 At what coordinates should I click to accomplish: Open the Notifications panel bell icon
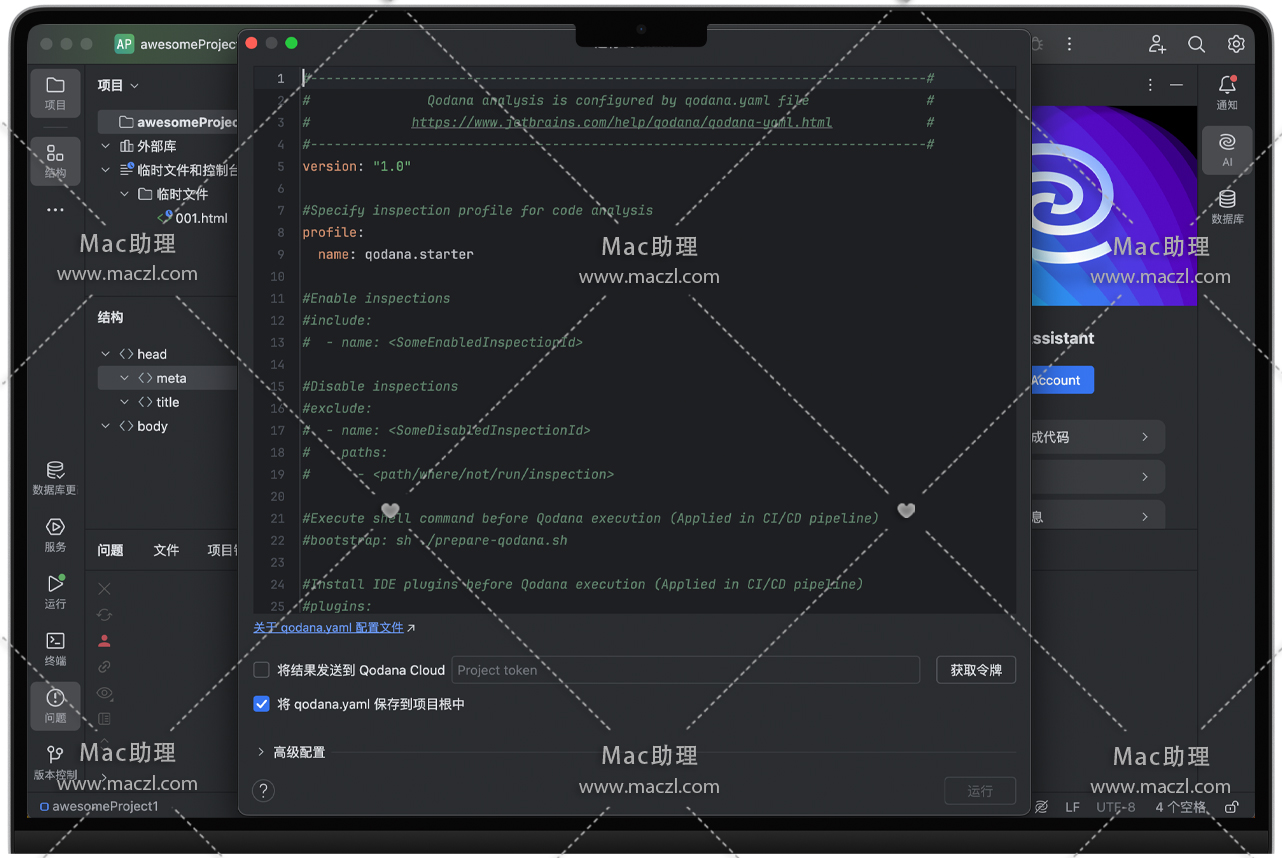click(x=1227, y=92)
